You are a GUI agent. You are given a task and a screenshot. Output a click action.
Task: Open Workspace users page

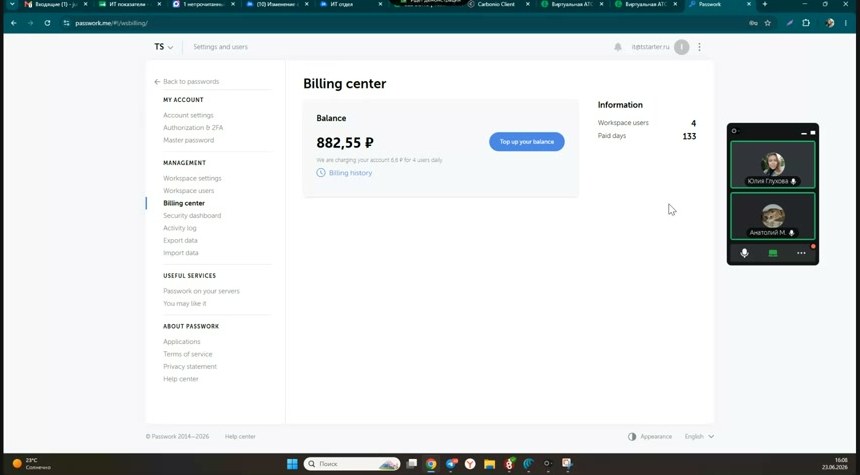[189, 191]
